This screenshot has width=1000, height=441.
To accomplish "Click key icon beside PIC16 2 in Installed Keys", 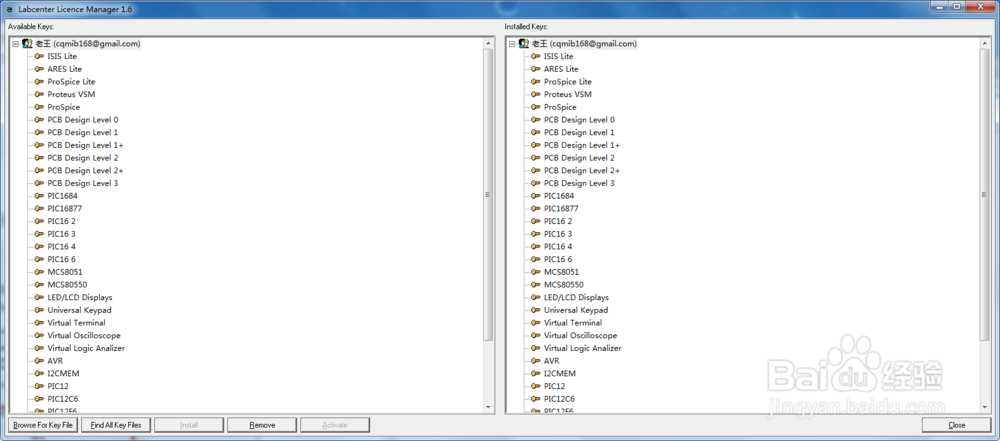I will (x=536, y=221).
